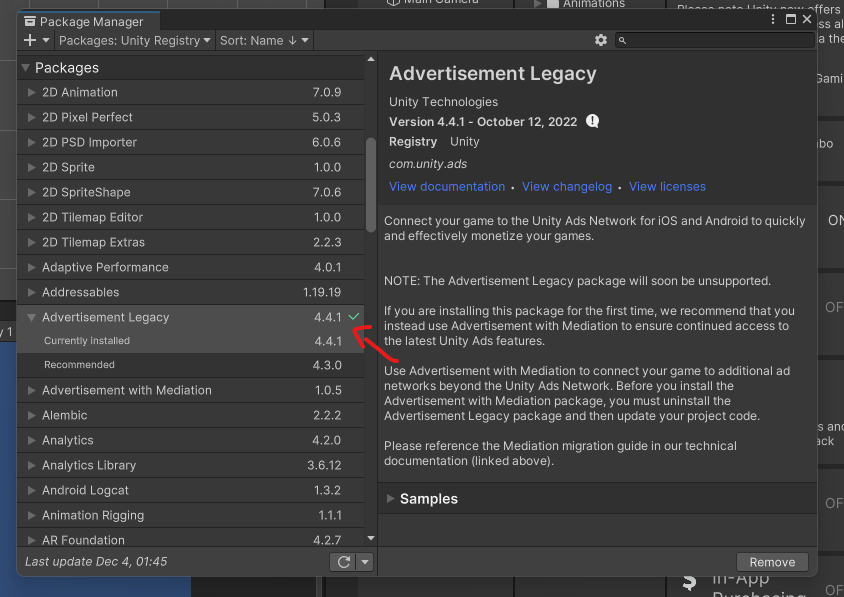This screenshot has height=597, width=844.
Task: Click the version warning info icon
Action: click(593, 121)
